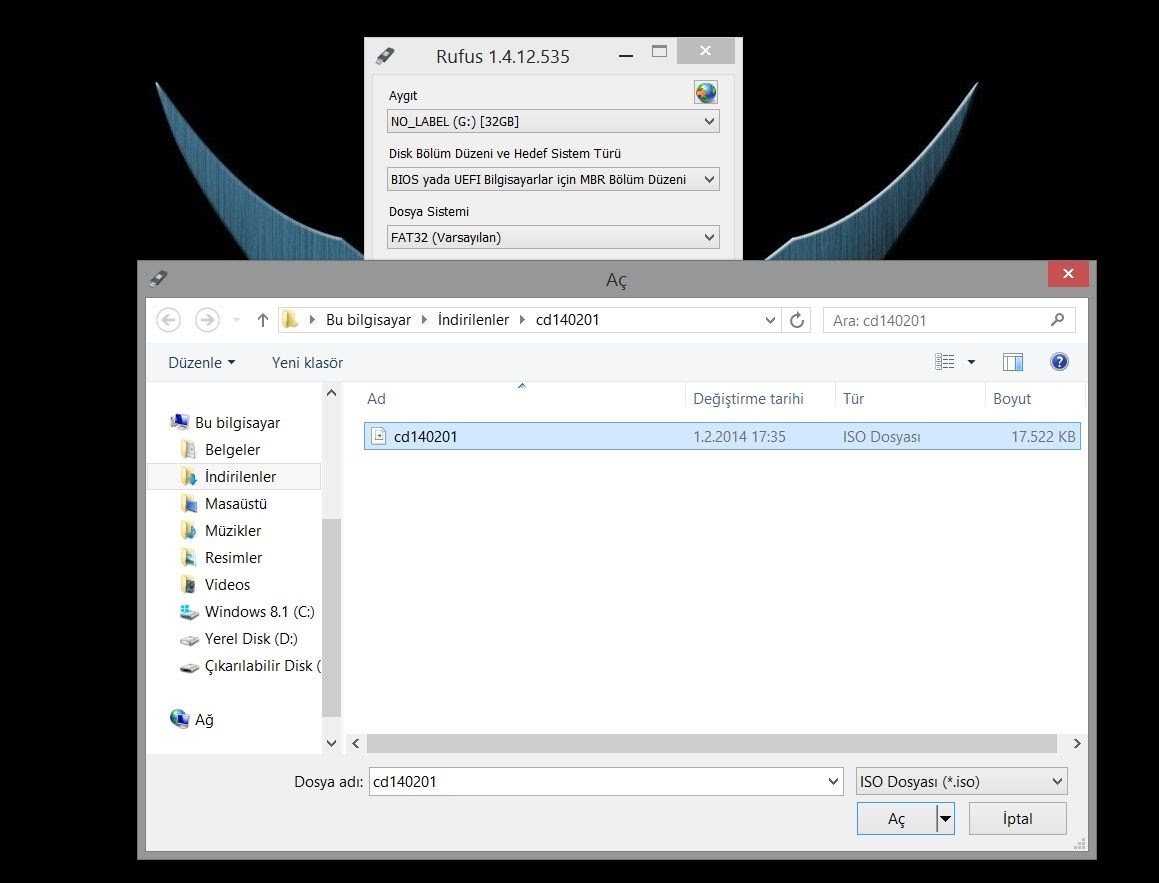Viewport: 1159px width, 883px height.
Task: Go up one folder level
Action: (x=262, y=320)
